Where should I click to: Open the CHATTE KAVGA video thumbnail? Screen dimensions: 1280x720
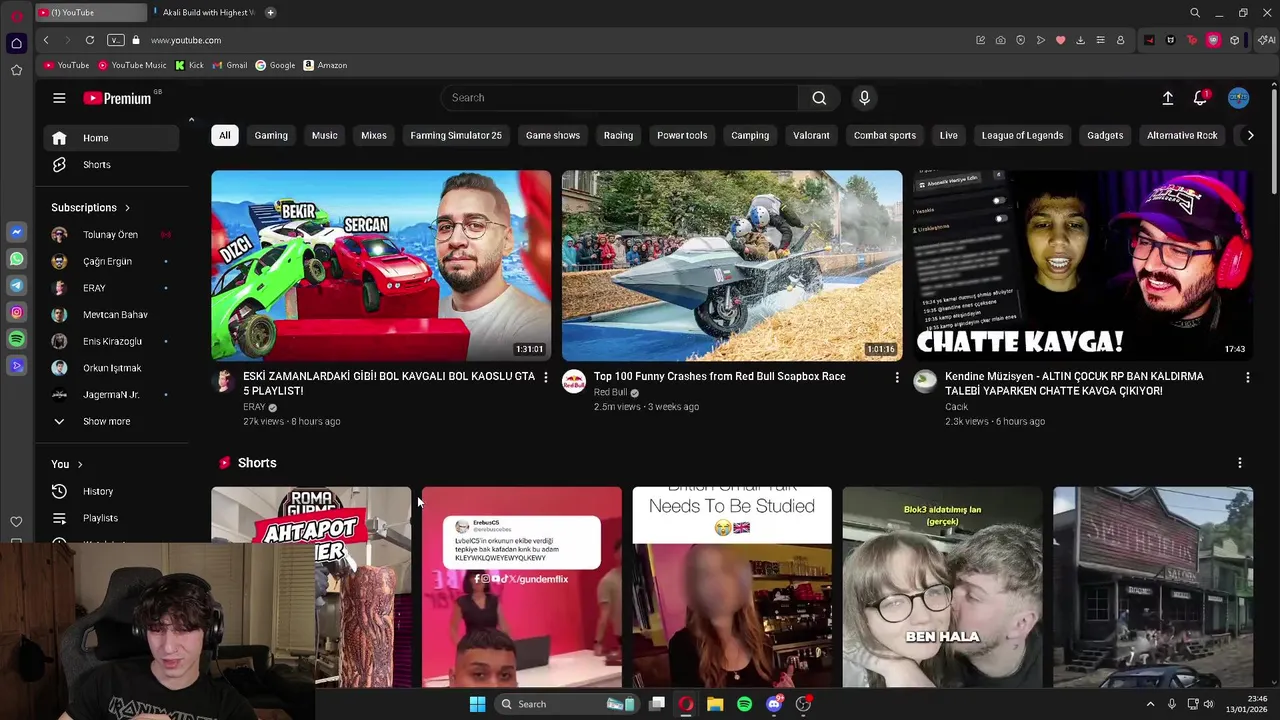[1083, 265]
